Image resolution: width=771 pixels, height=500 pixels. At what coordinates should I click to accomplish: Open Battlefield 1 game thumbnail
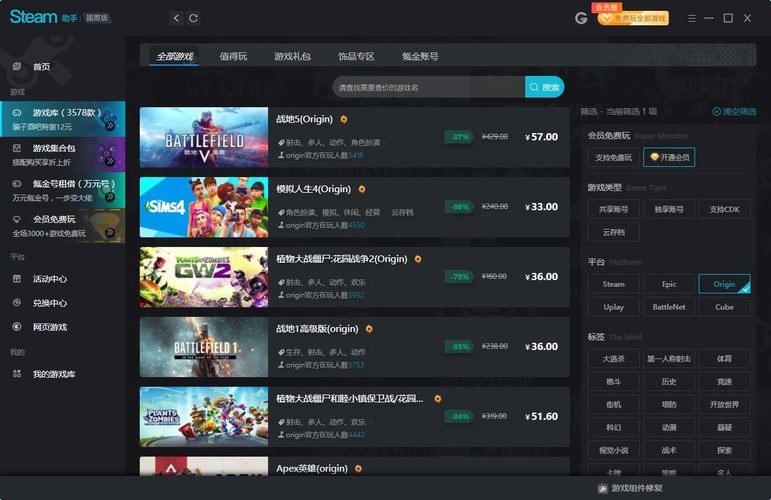pos(204,347)
